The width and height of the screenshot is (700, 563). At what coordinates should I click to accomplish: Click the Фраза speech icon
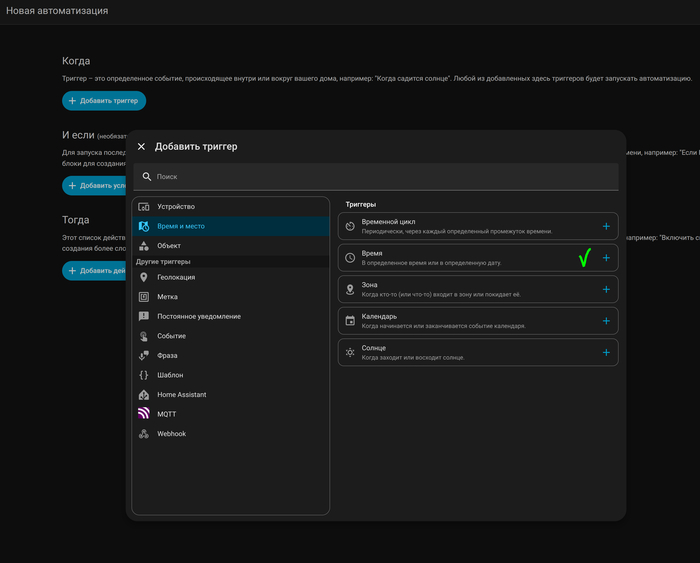pos(144,355)
